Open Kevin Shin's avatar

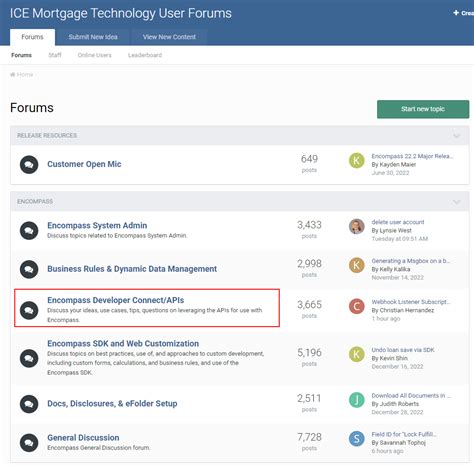[356, 354]
